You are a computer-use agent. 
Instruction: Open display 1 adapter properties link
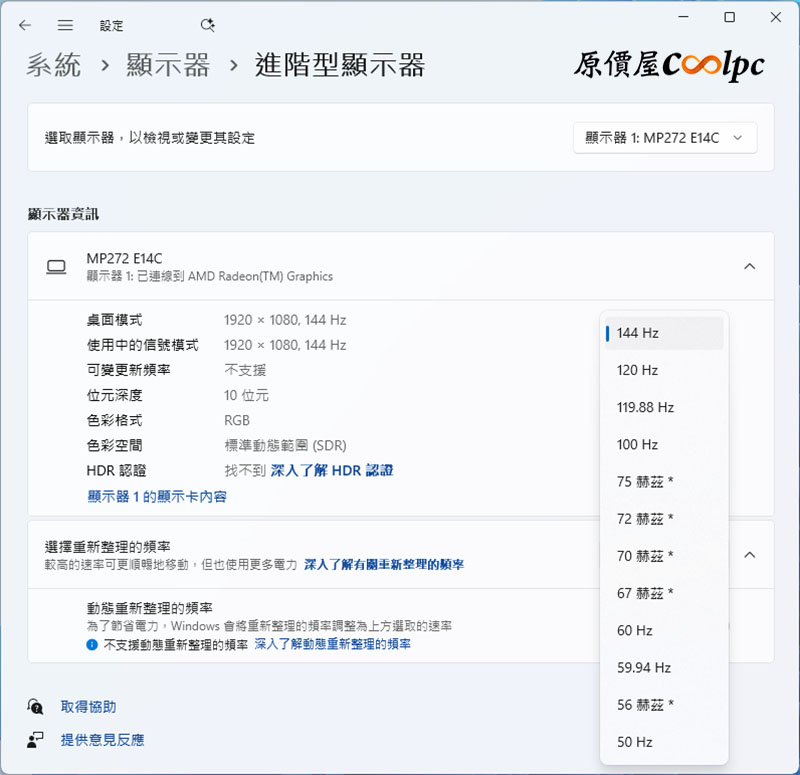(x=157, y=496)
